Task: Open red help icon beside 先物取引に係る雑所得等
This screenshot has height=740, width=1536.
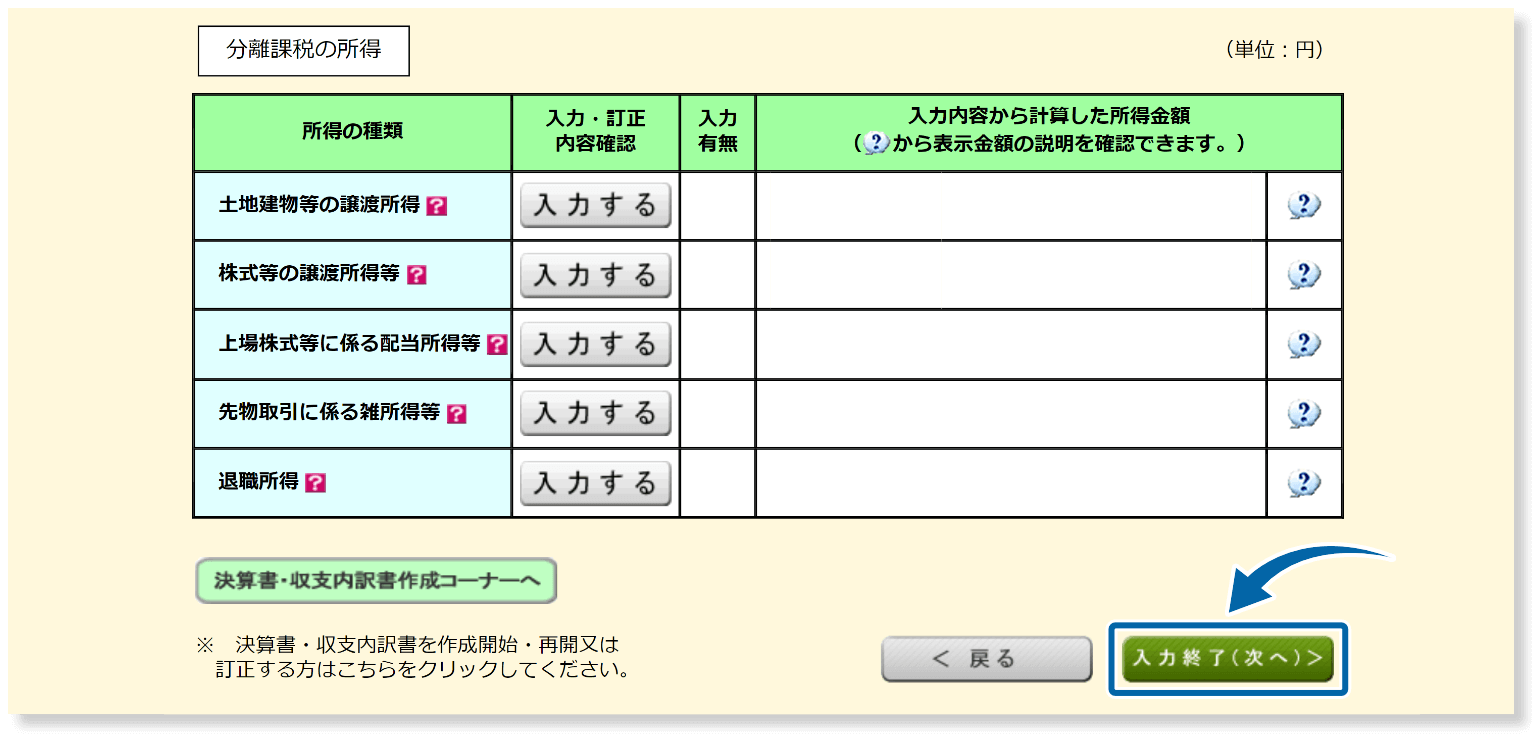Action: click(x=456, y=414)
